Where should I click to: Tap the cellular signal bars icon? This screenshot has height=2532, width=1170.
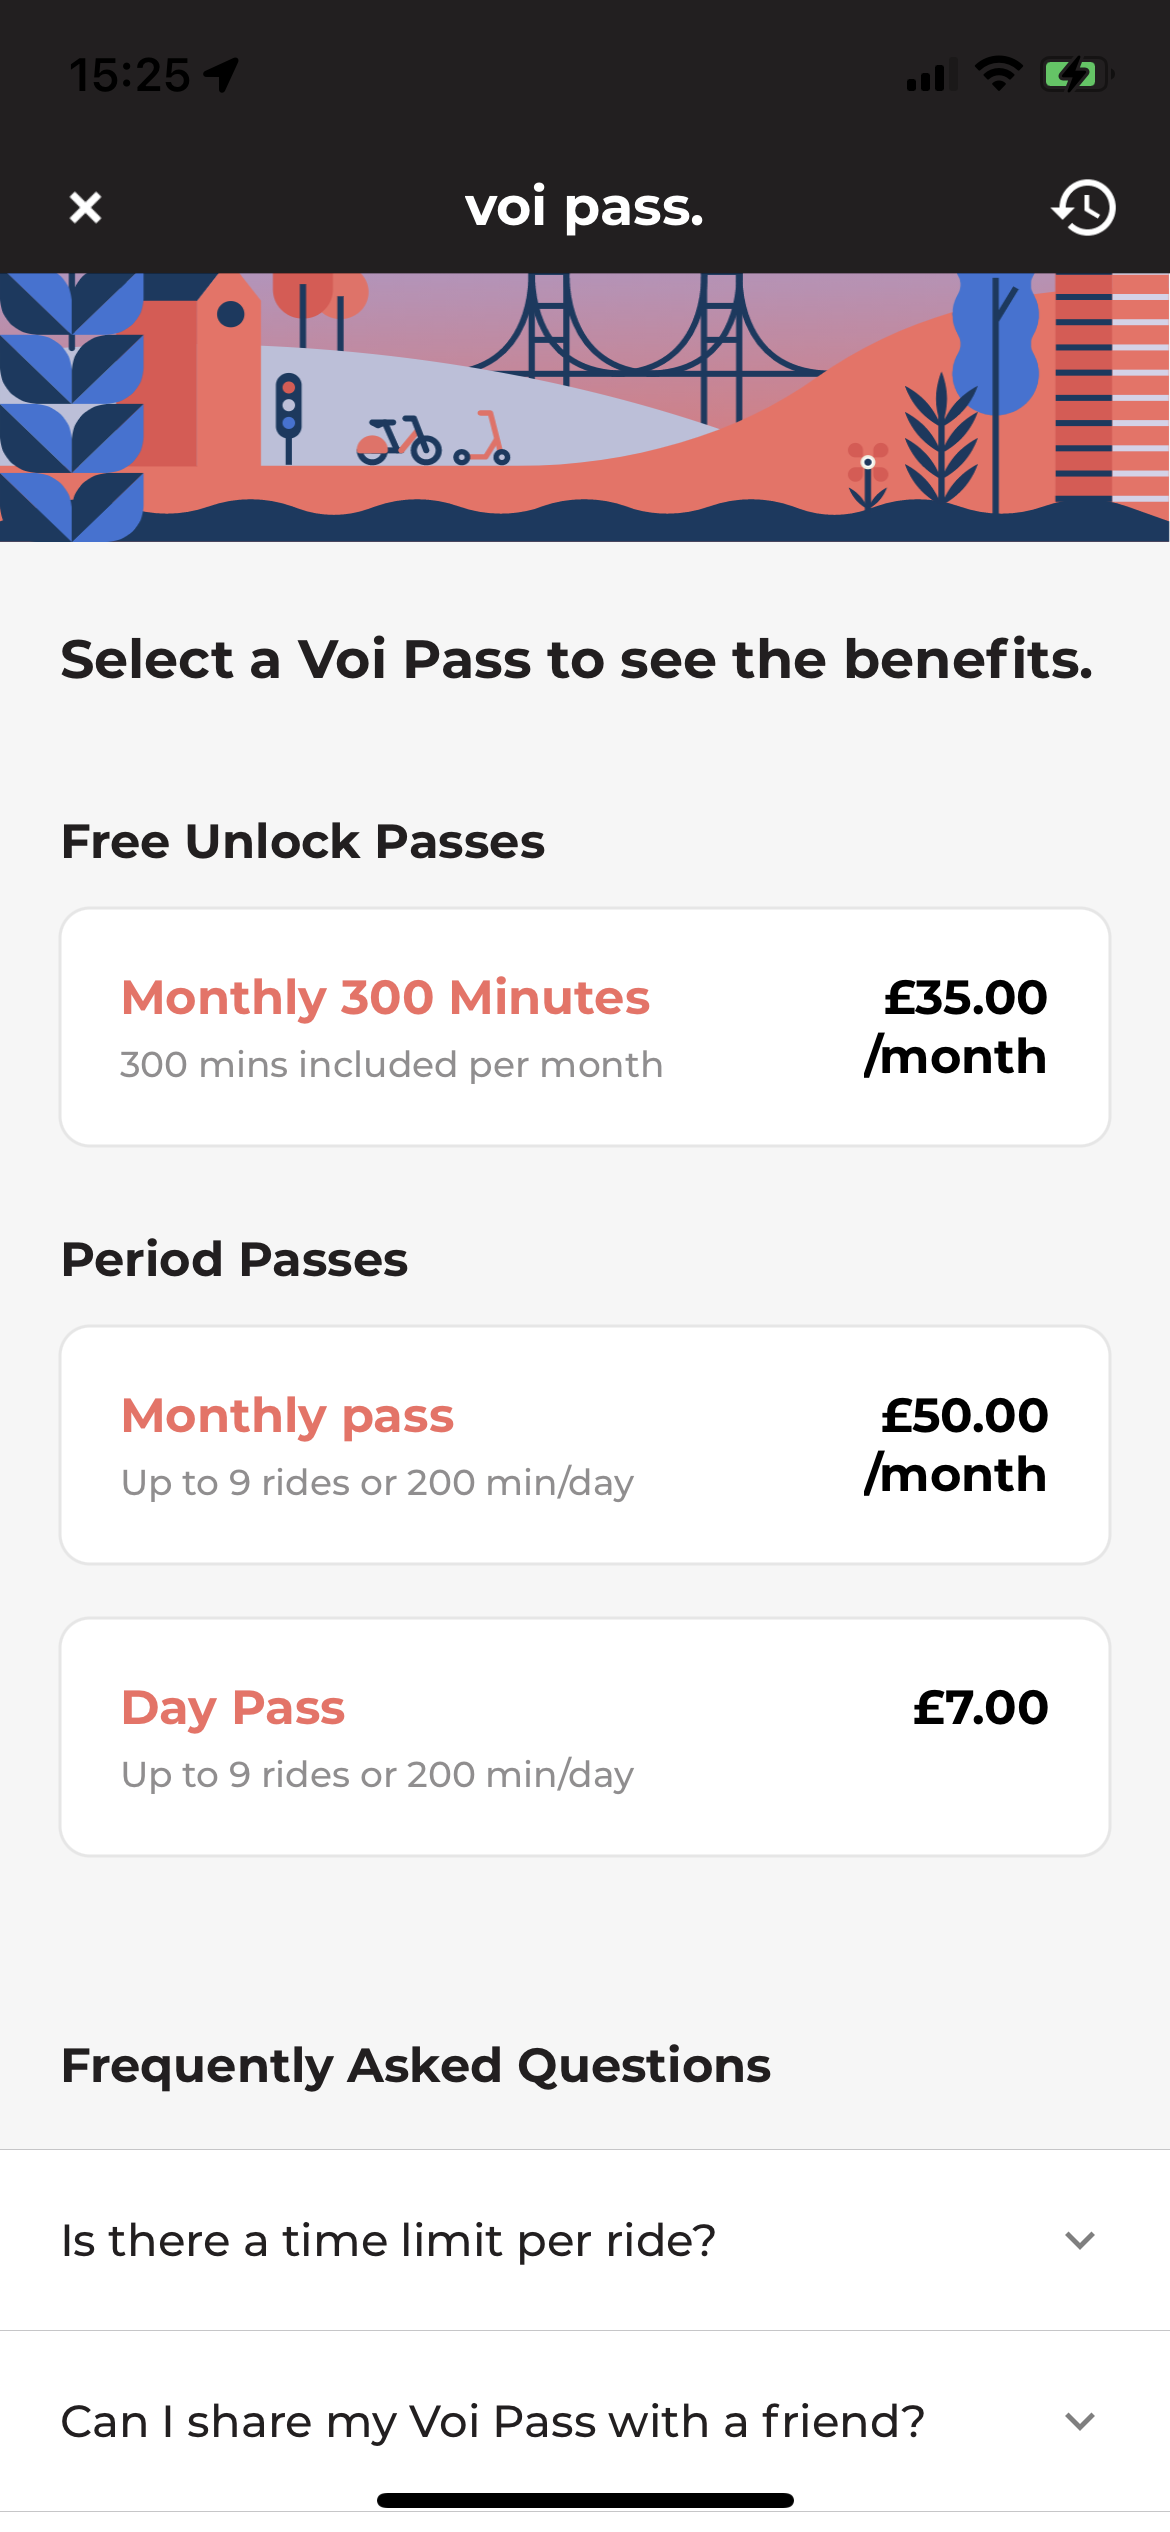(930, 76)
